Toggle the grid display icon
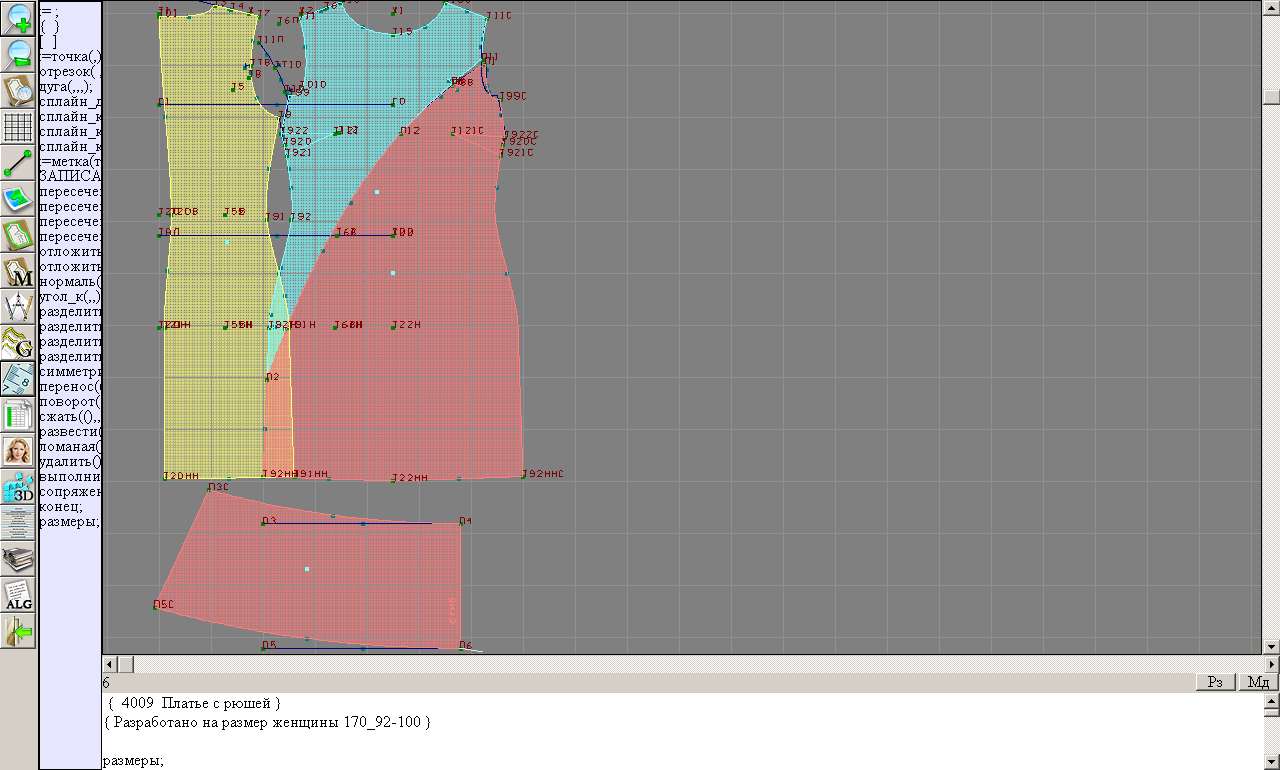Screen dimensions: 1280x770 tap(19, 127)
